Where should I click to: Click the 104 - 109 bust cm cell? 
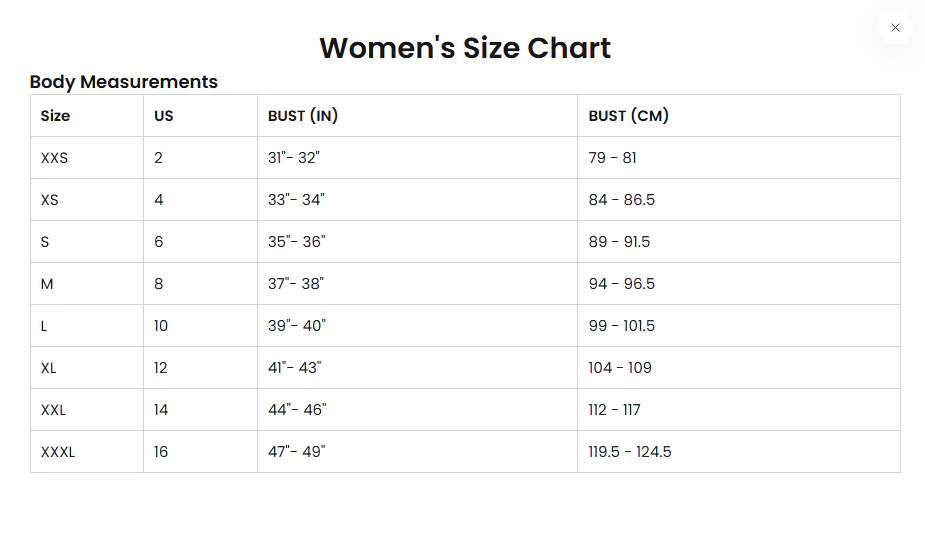click(x=620, y=368)
